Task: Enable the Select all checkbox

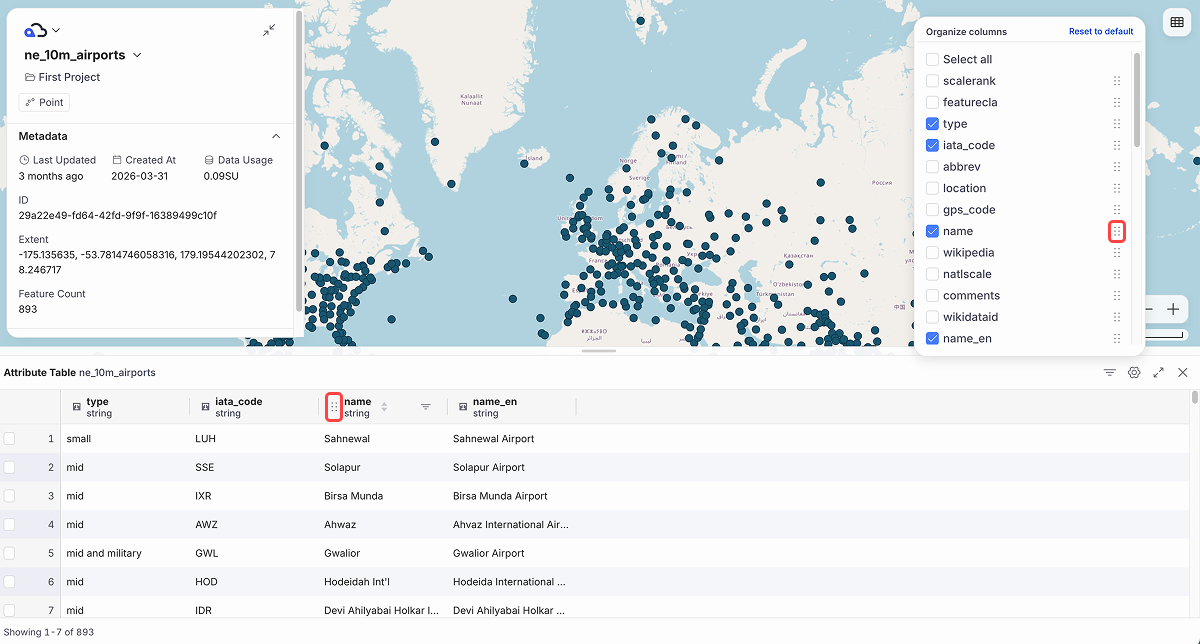Action: coord(932,59)
